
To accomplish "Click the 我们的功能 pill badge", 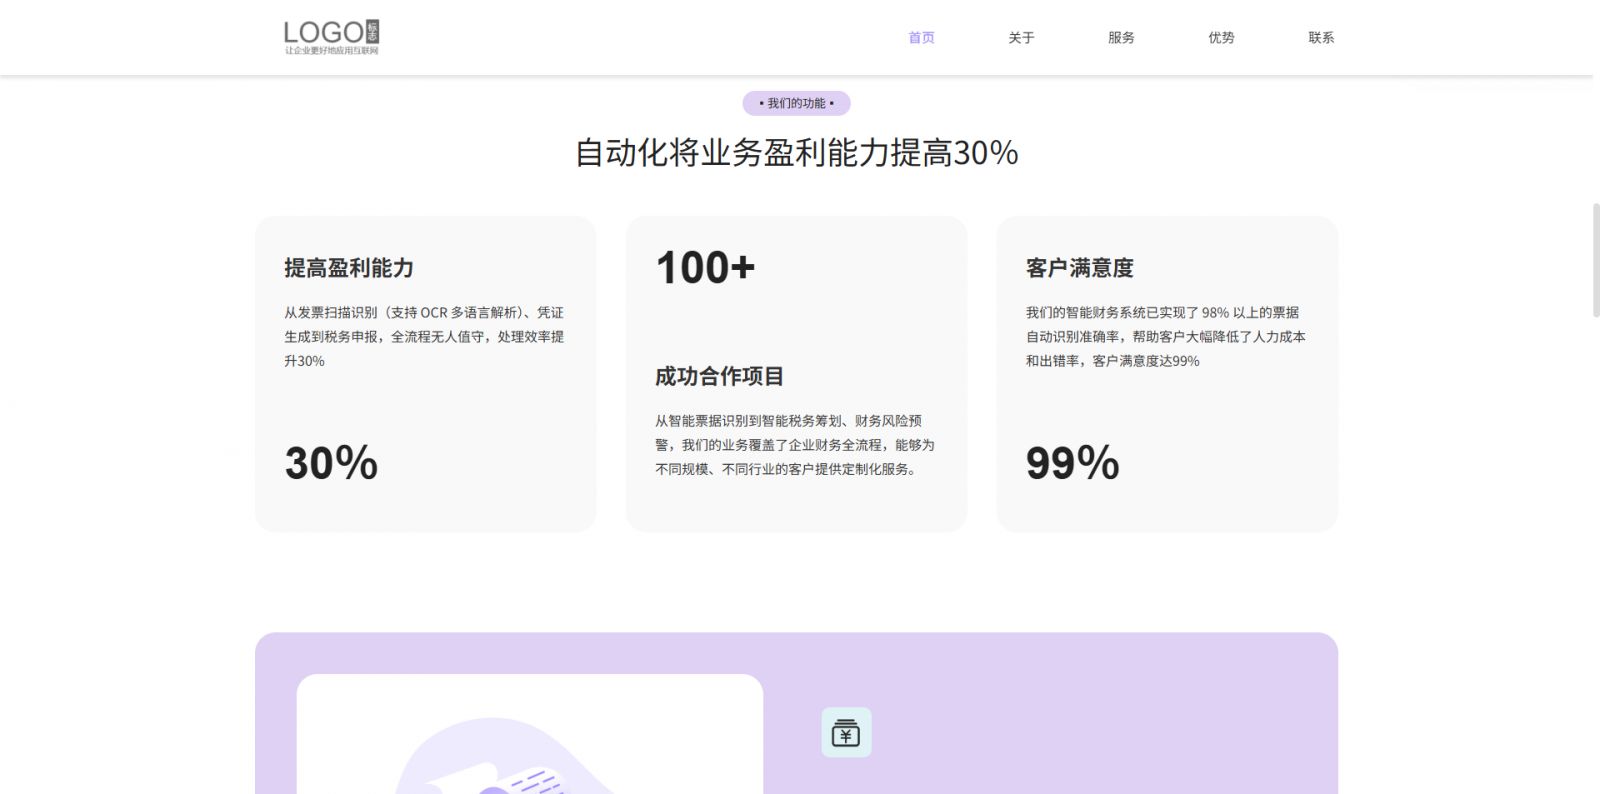I will pos(796,103).
